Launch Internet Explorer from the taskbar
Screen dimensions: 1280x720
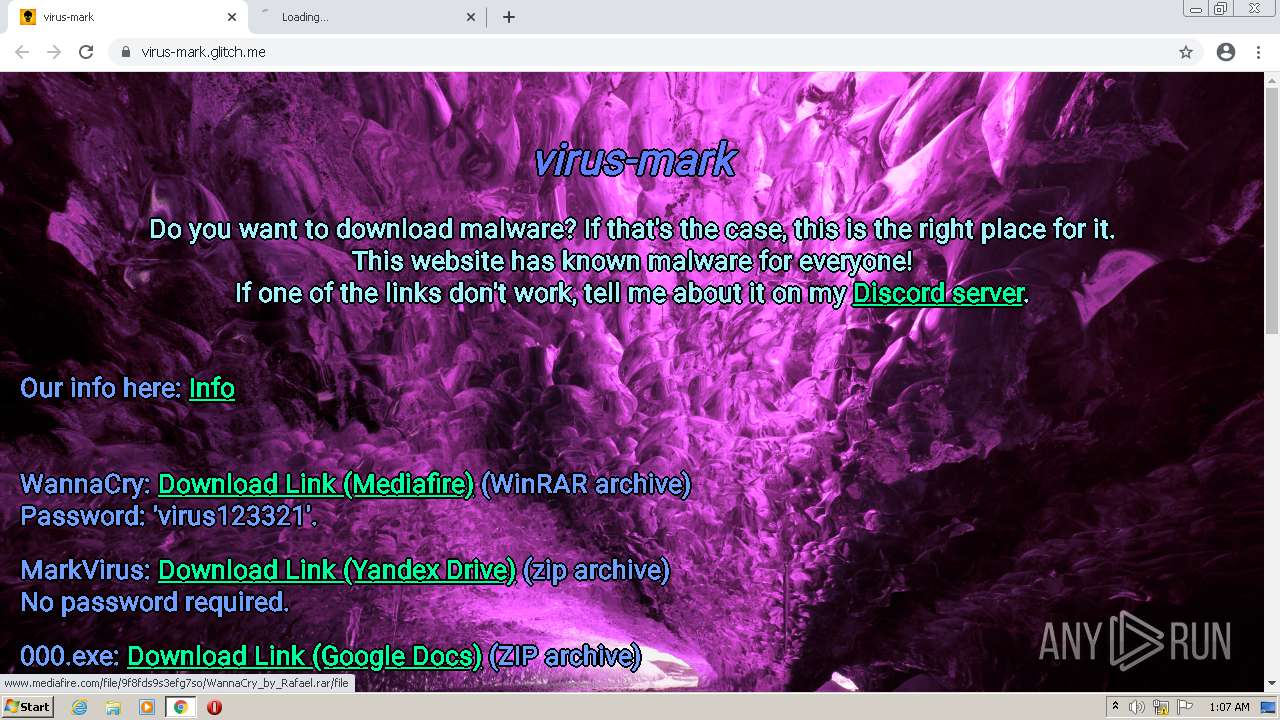[x=79, y=707]
